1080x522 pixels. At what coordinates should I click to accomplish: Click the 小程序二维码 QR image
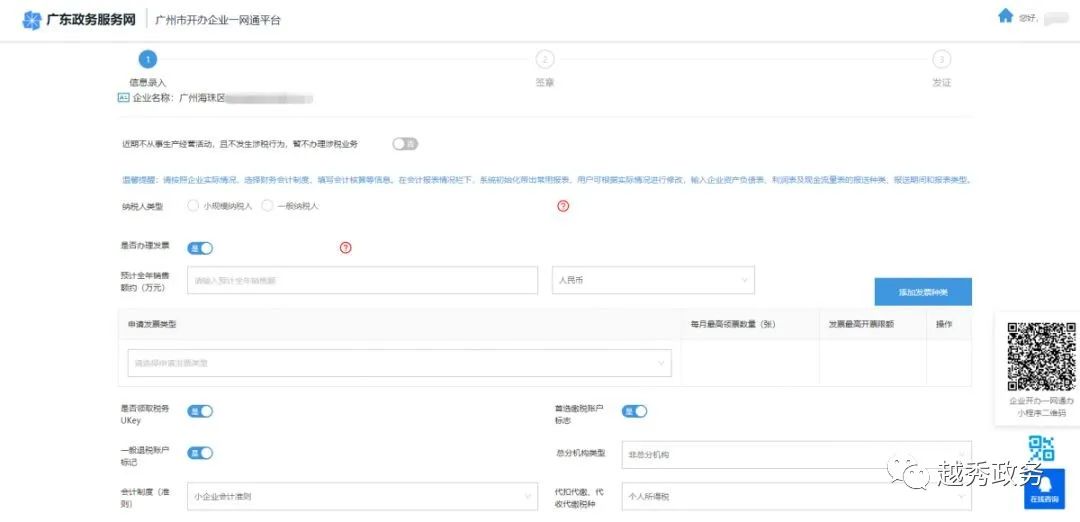[x=1041, y=357]
